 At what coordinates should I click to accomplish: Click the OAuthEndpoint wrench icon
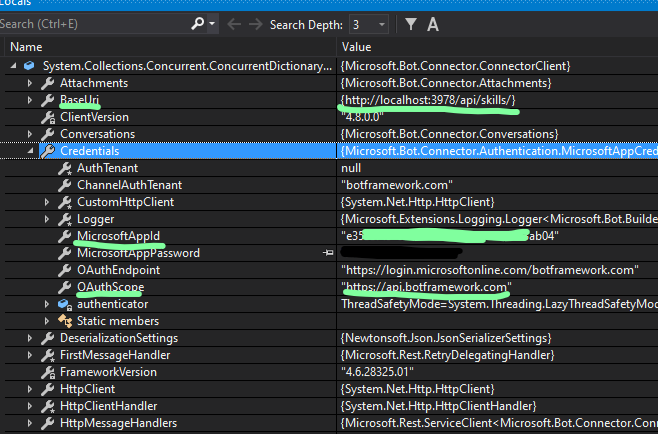(x=64, y=270)
